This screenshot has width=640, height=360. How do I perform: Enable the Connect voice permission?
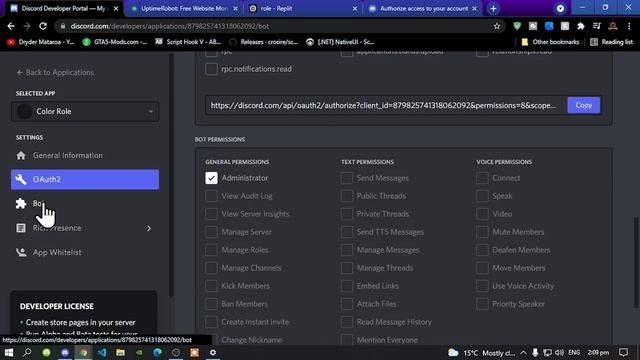pyautogui.click(x=482, y=178)
